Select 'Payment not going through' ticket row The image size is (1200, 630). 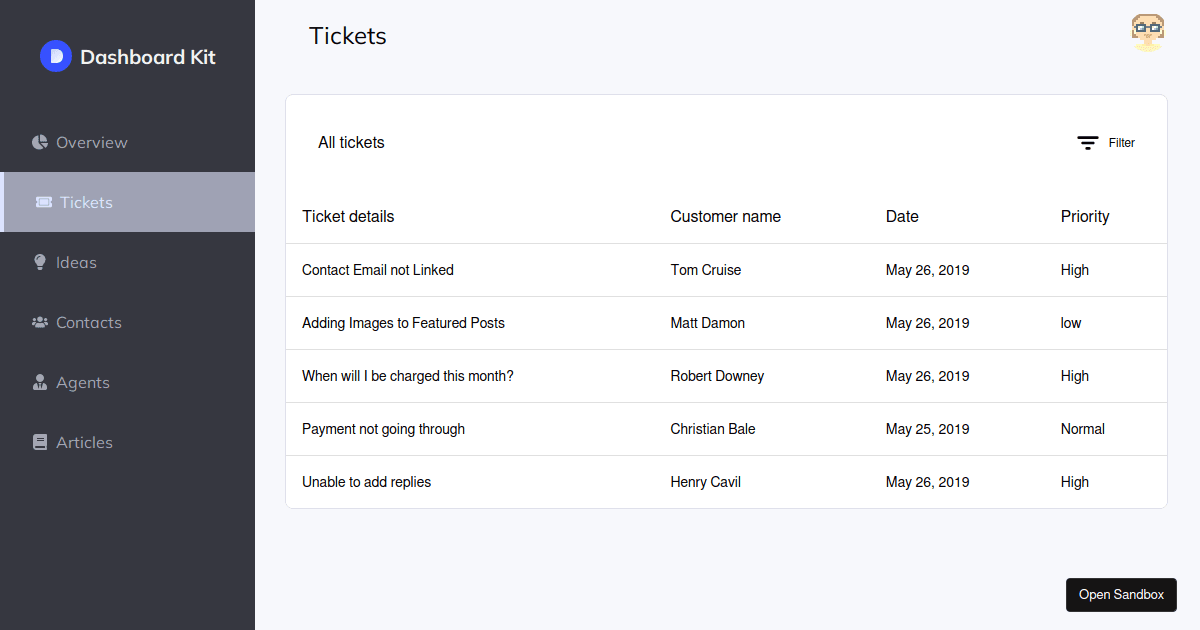383,429
